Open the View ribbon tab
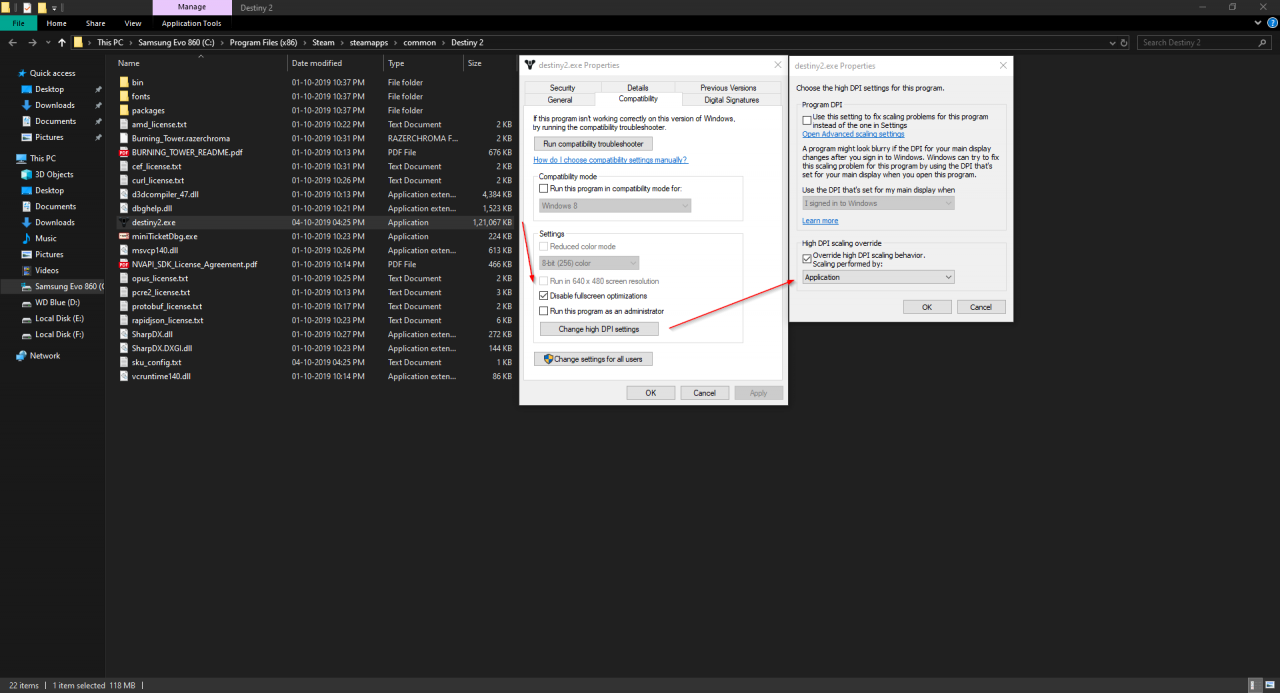Screen dimensions: 1280x693 click(133, 23)
